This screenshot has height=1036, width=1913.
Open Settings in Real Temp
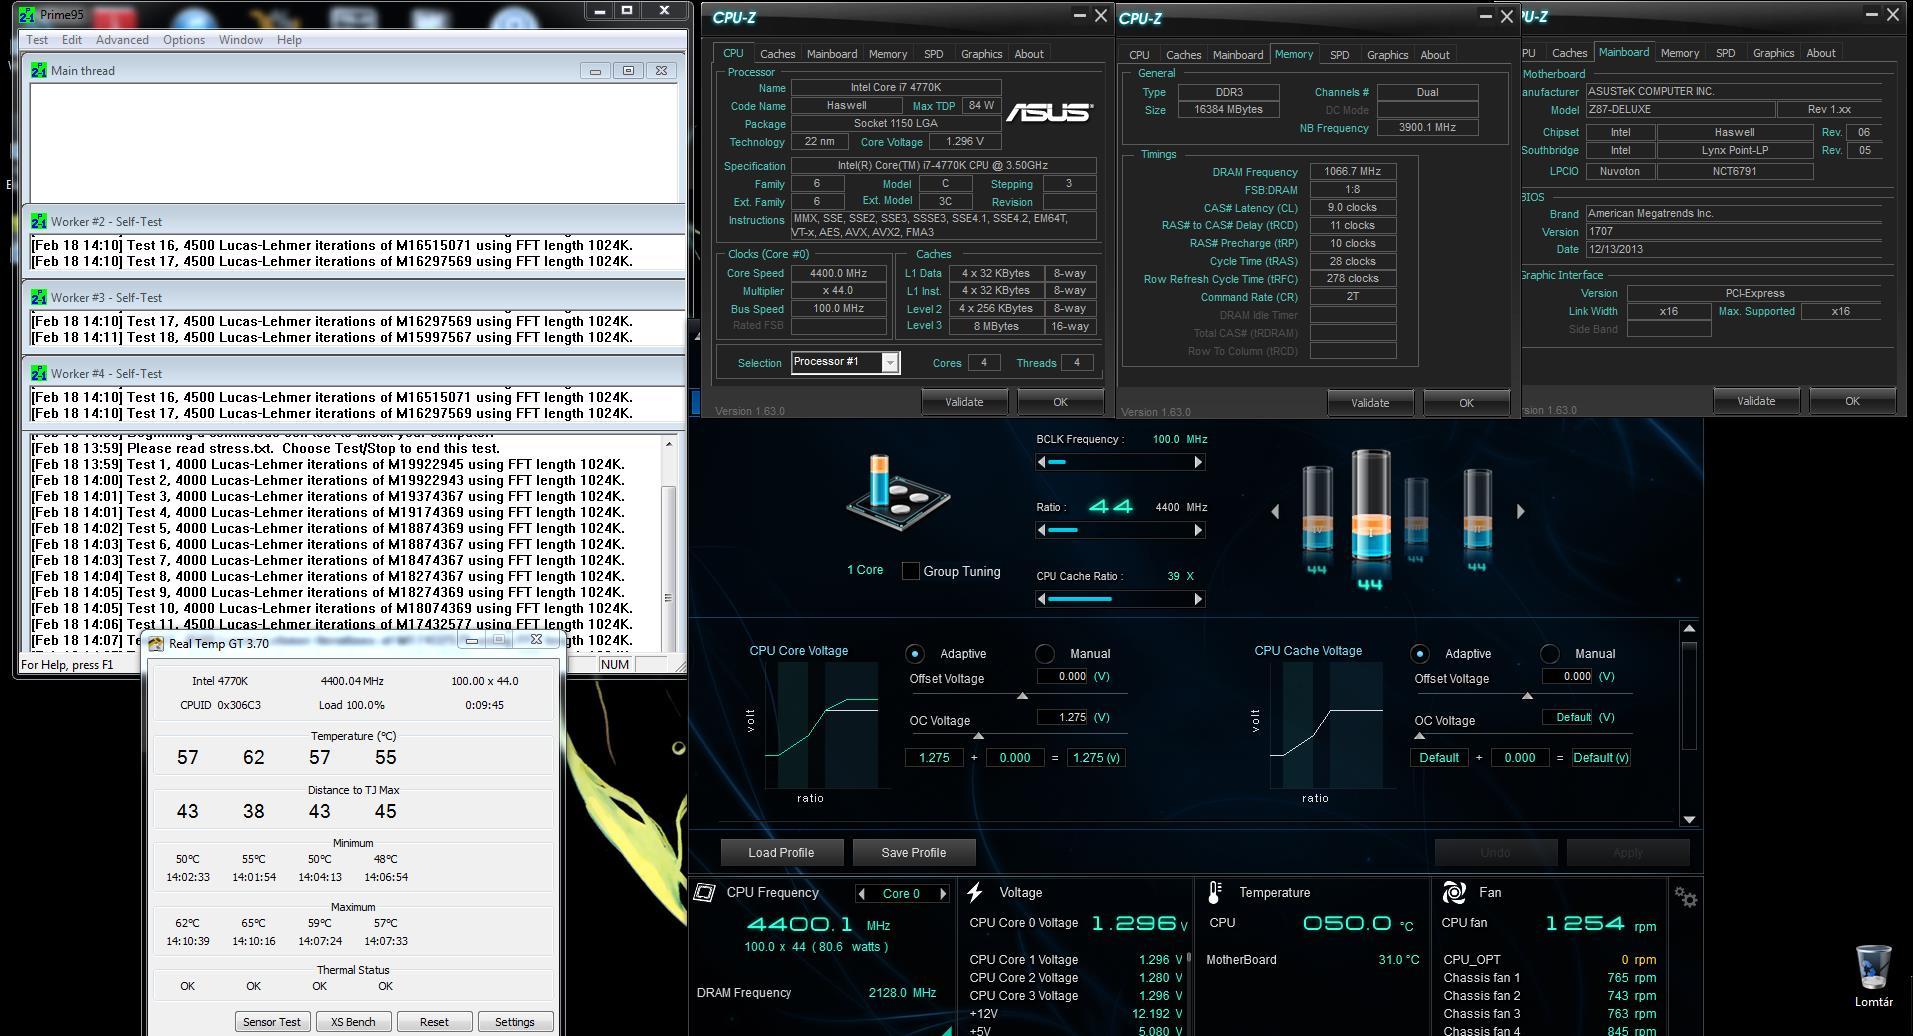pyautogui.click(x=514, y=1022)
